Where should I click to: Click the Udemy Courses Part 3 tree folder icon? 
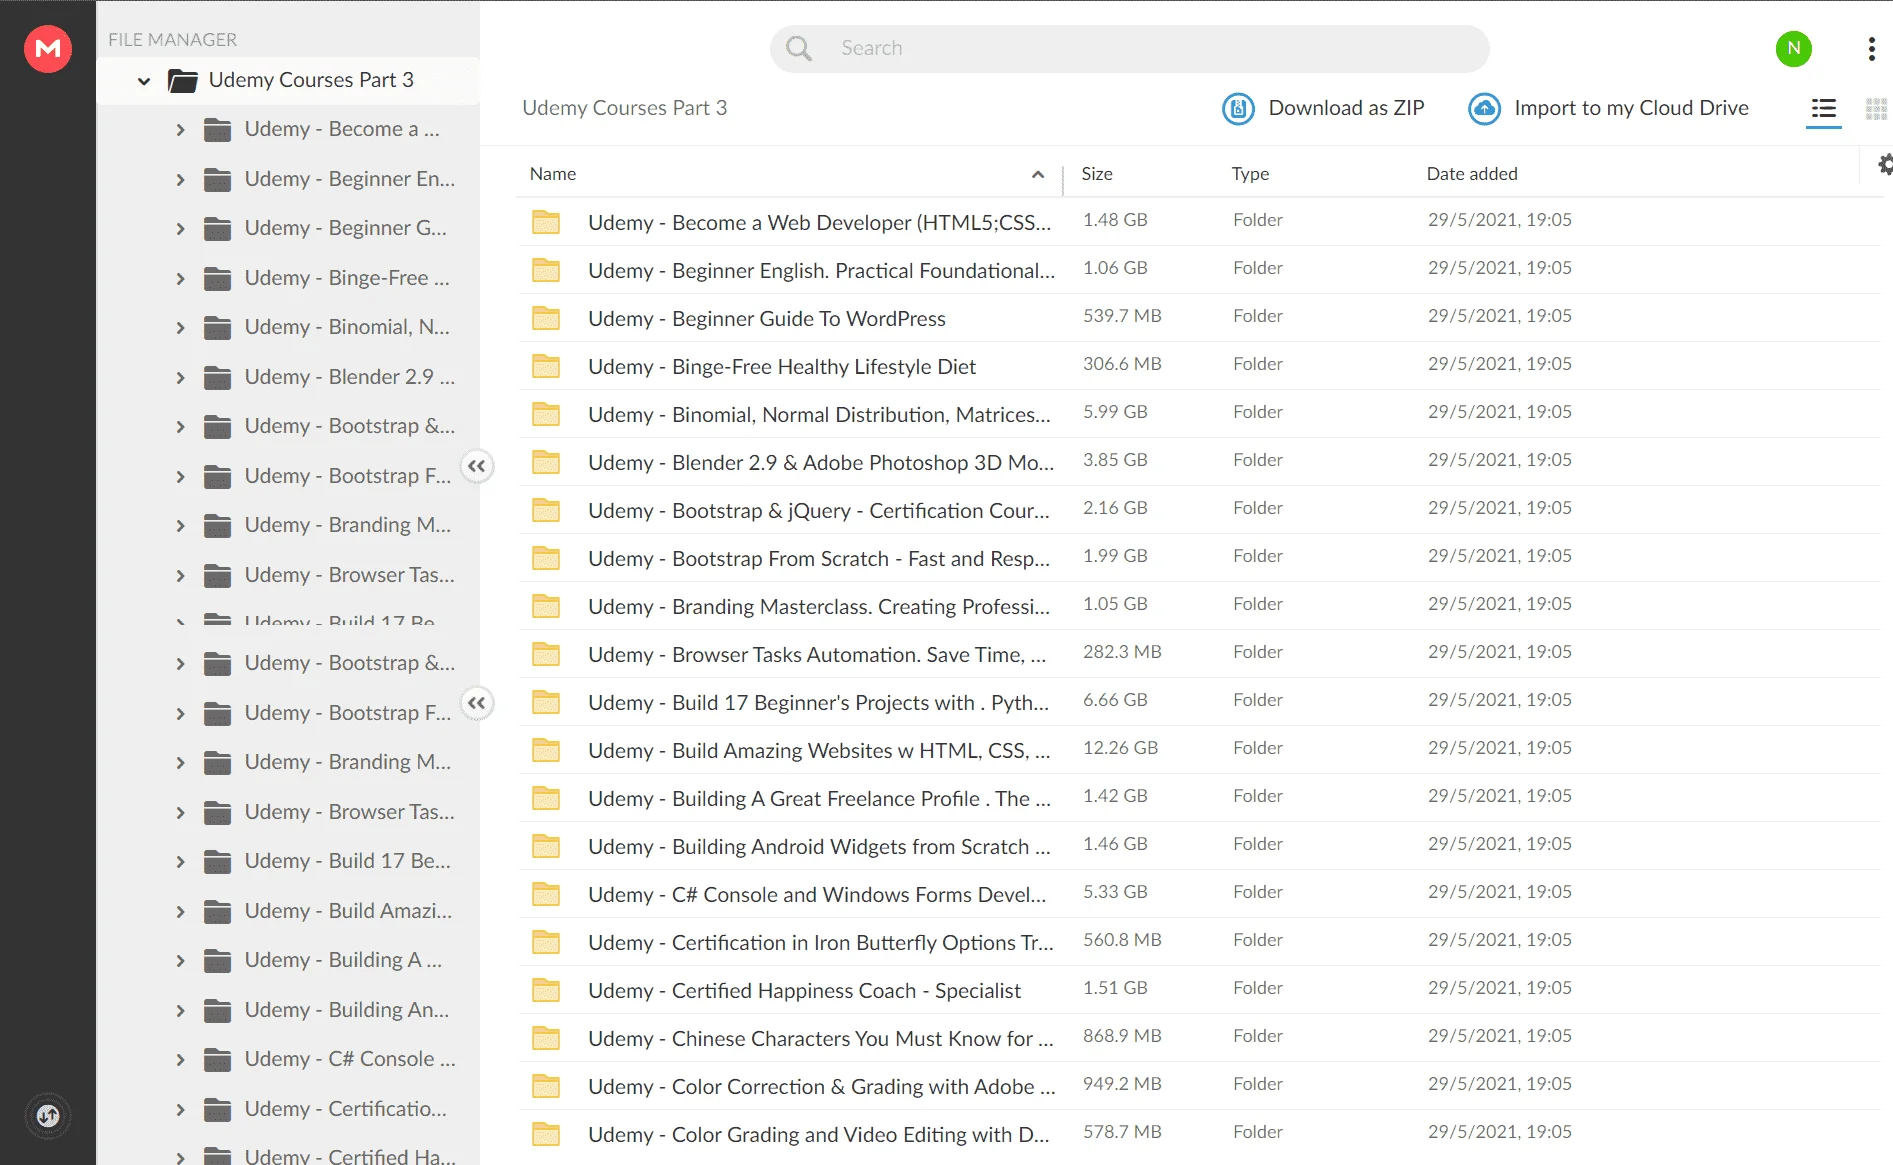click(x=183, y=80)
